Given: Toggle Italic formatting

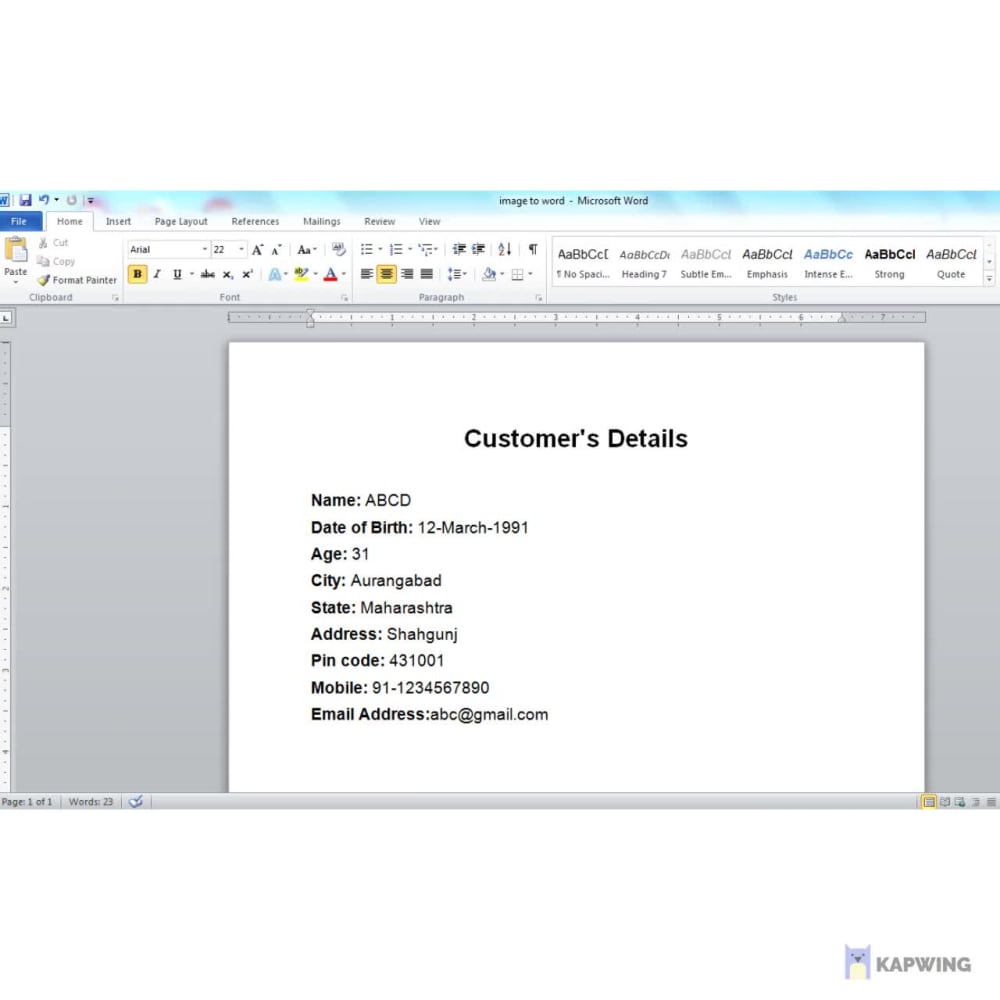Looking at the screenshot, I should [157, 274].
